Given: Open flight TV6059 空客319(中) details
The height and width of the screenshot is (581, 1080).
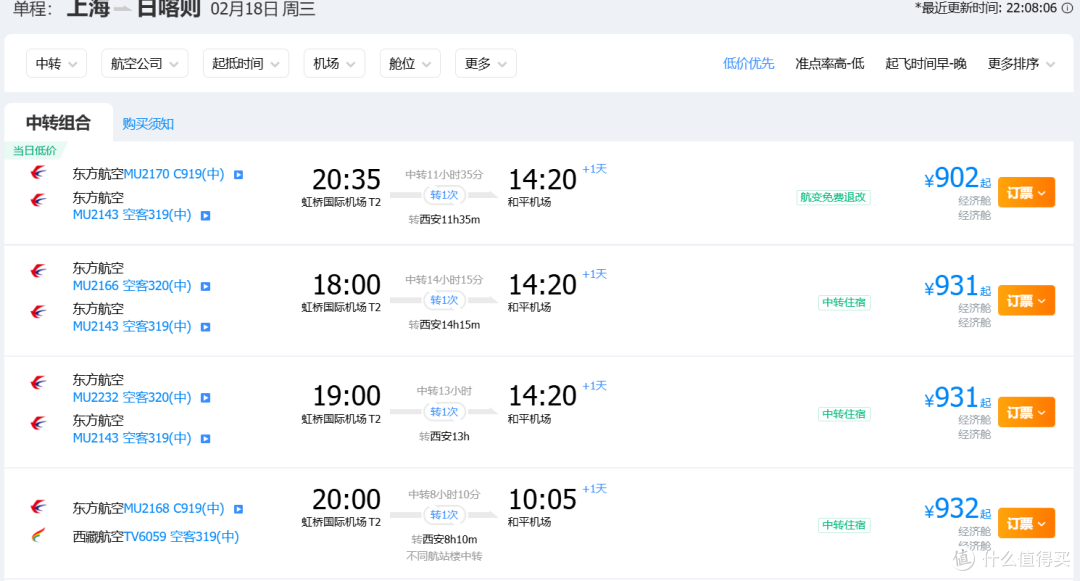Looking at the screenshot, I should pos(181,536).
